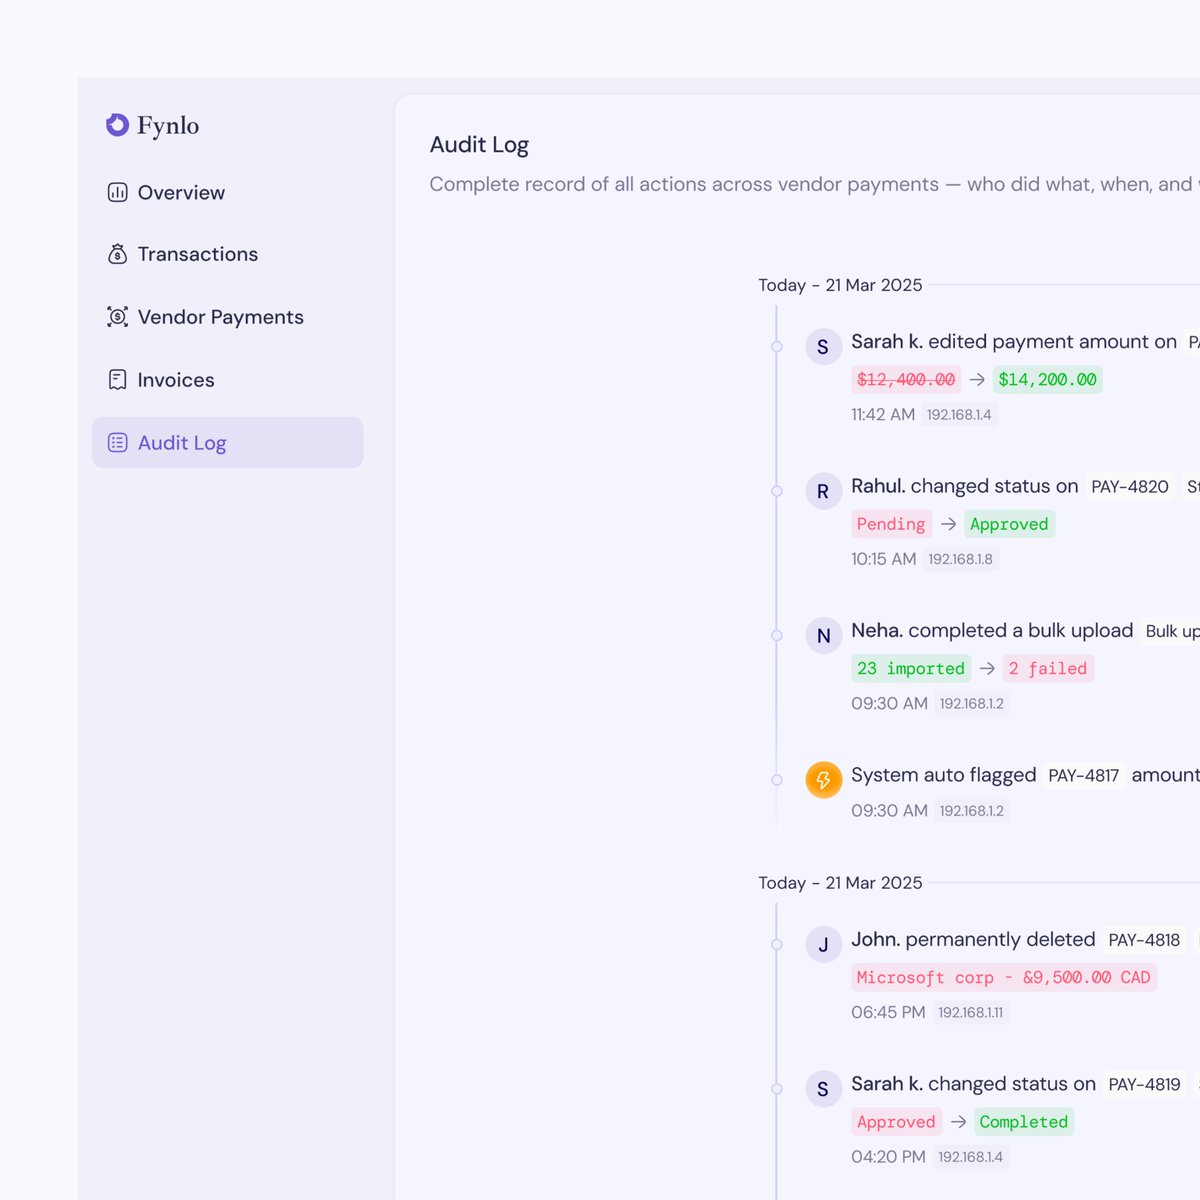
Task: Click the Pending status badge
Action: [x=891, y=524]
